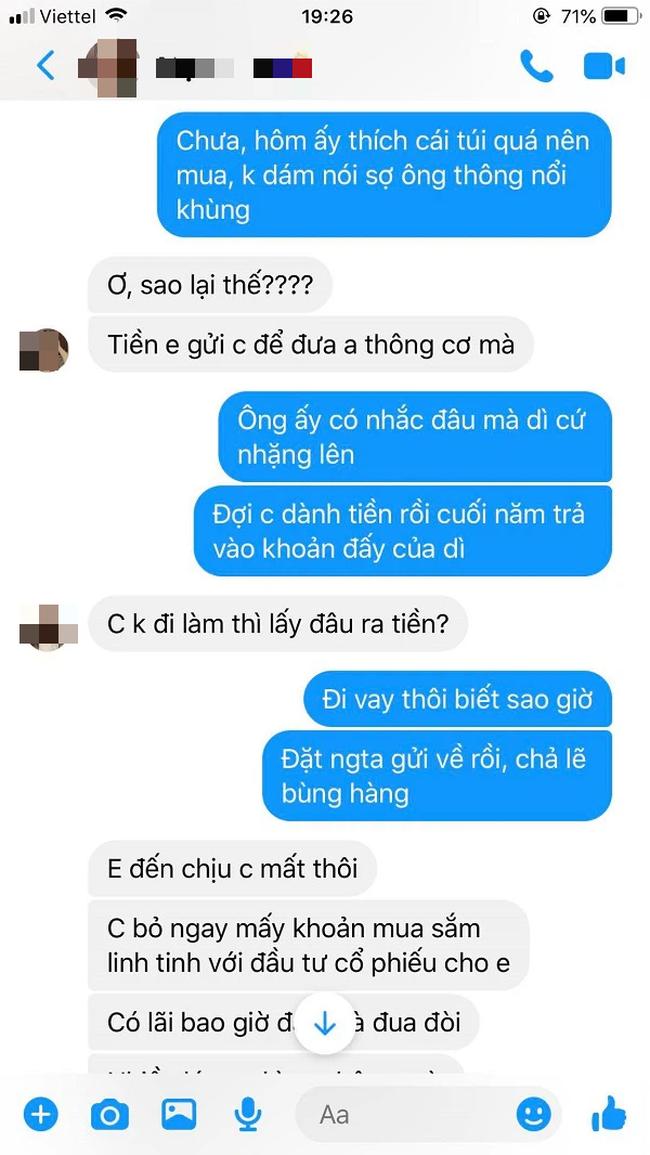Open more actions with plus icon
Image resolution: width=650 pixels, height=1155 pixels.
click(x=41, y=1114)
